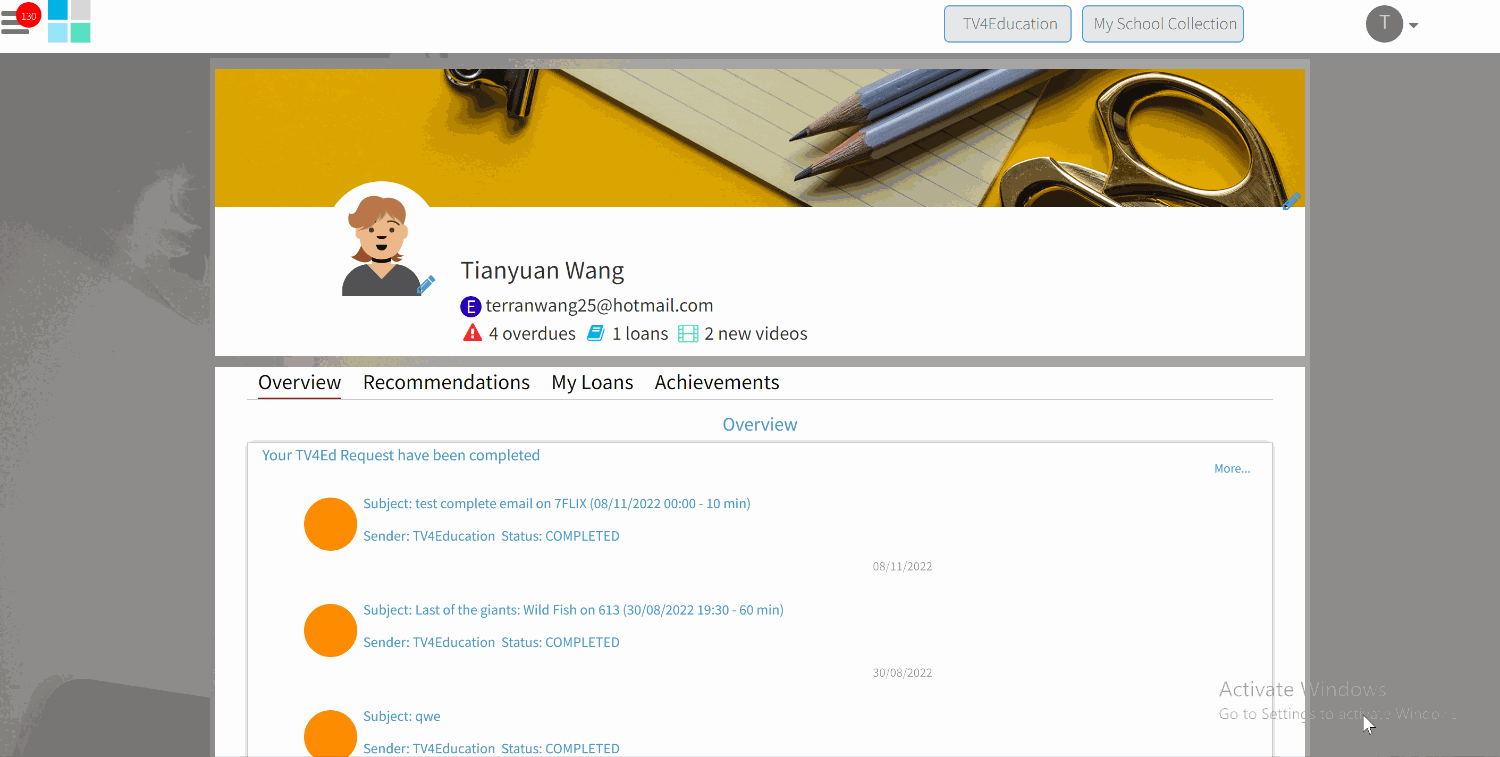
Task: Open the hamburger menu with notification badge
Action: click(20, 21)
